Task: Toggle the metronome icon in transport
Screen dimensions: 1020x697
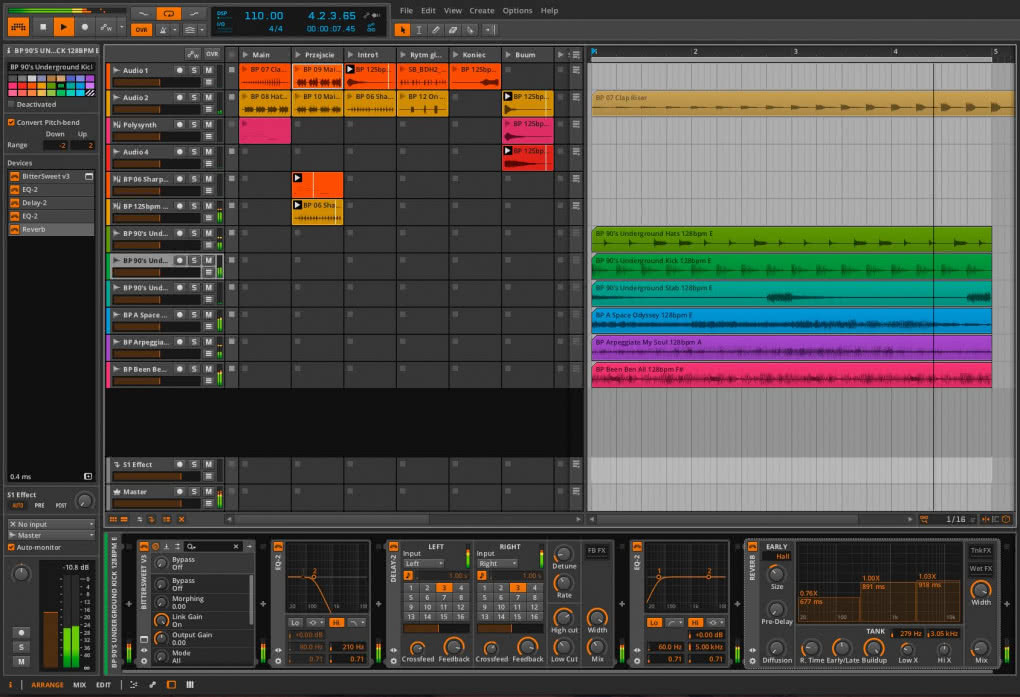Action: tap(163, 29)
